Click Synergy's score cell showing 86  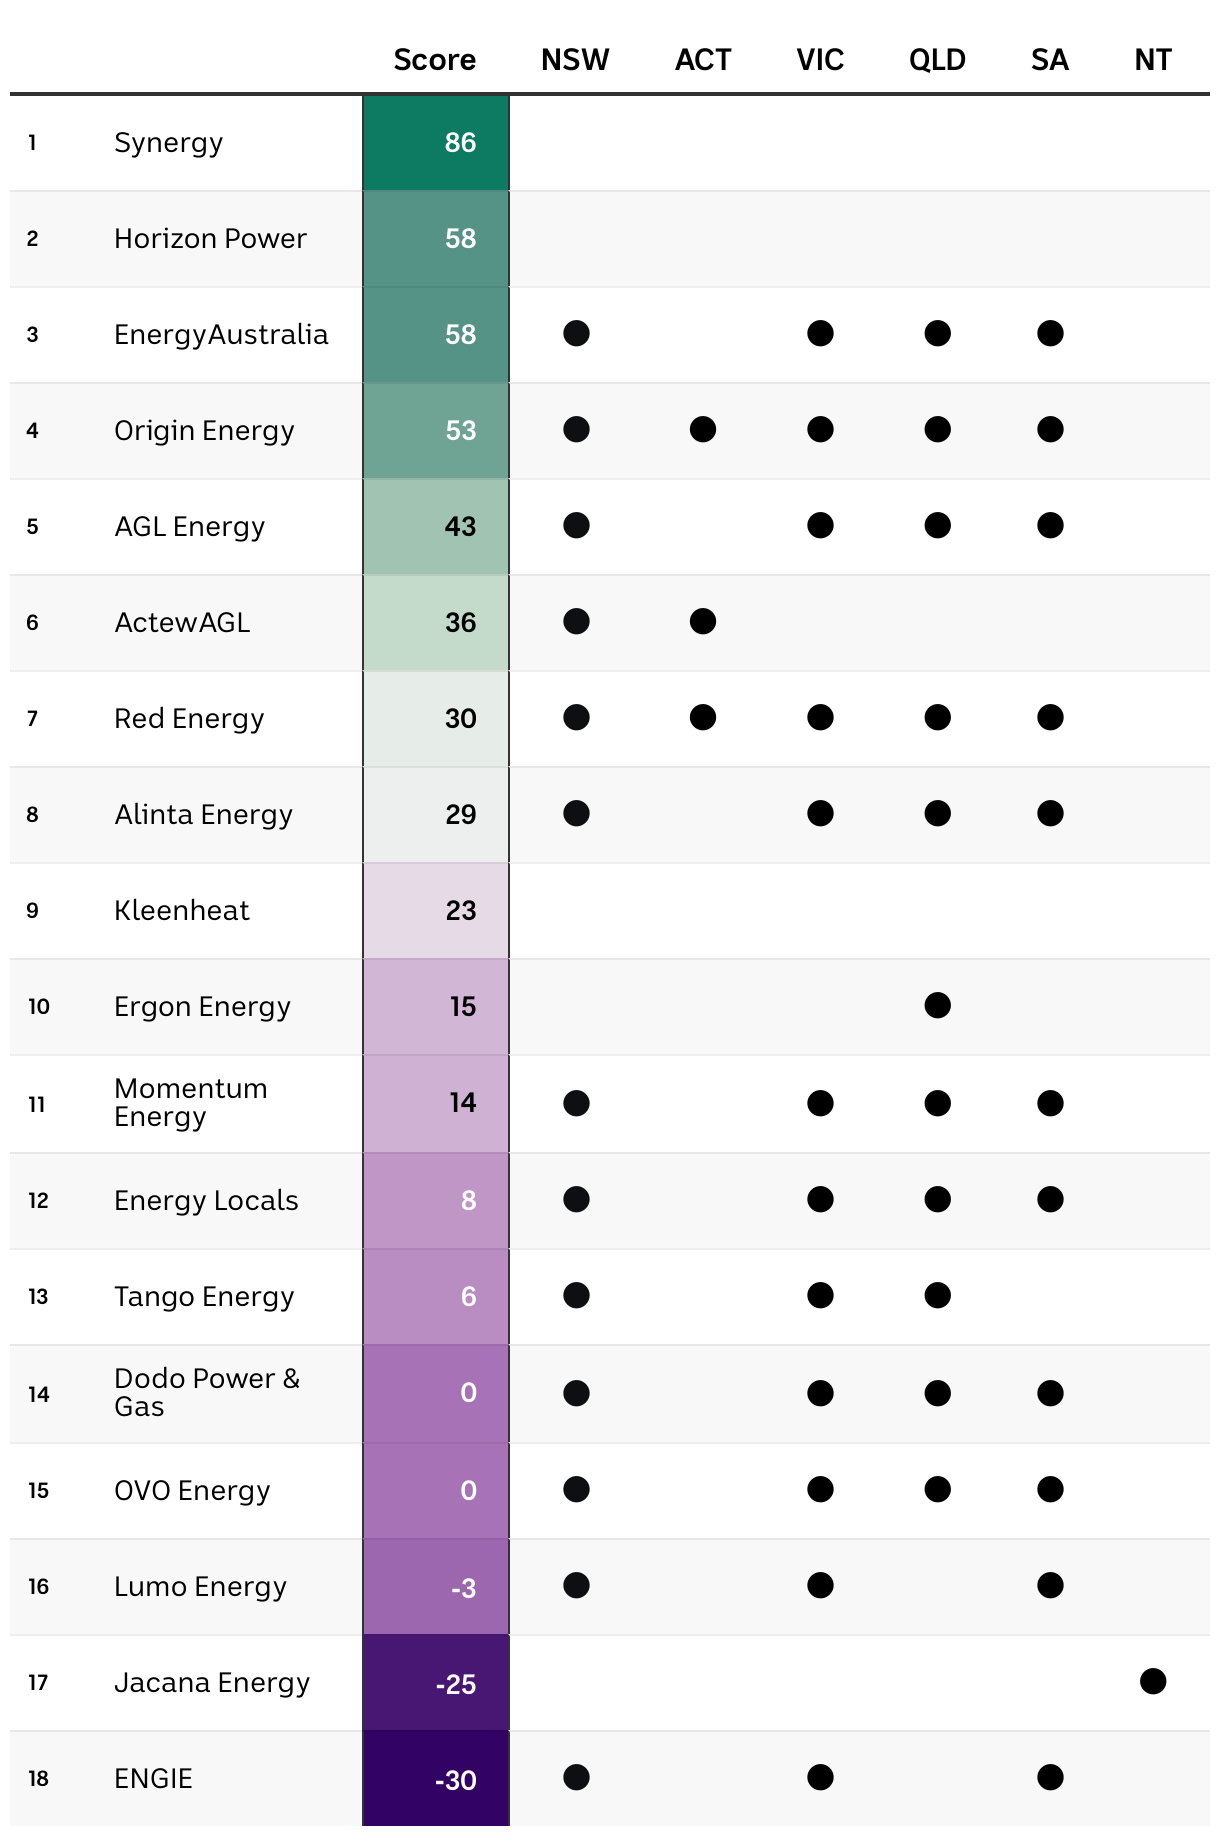[436, 143]
